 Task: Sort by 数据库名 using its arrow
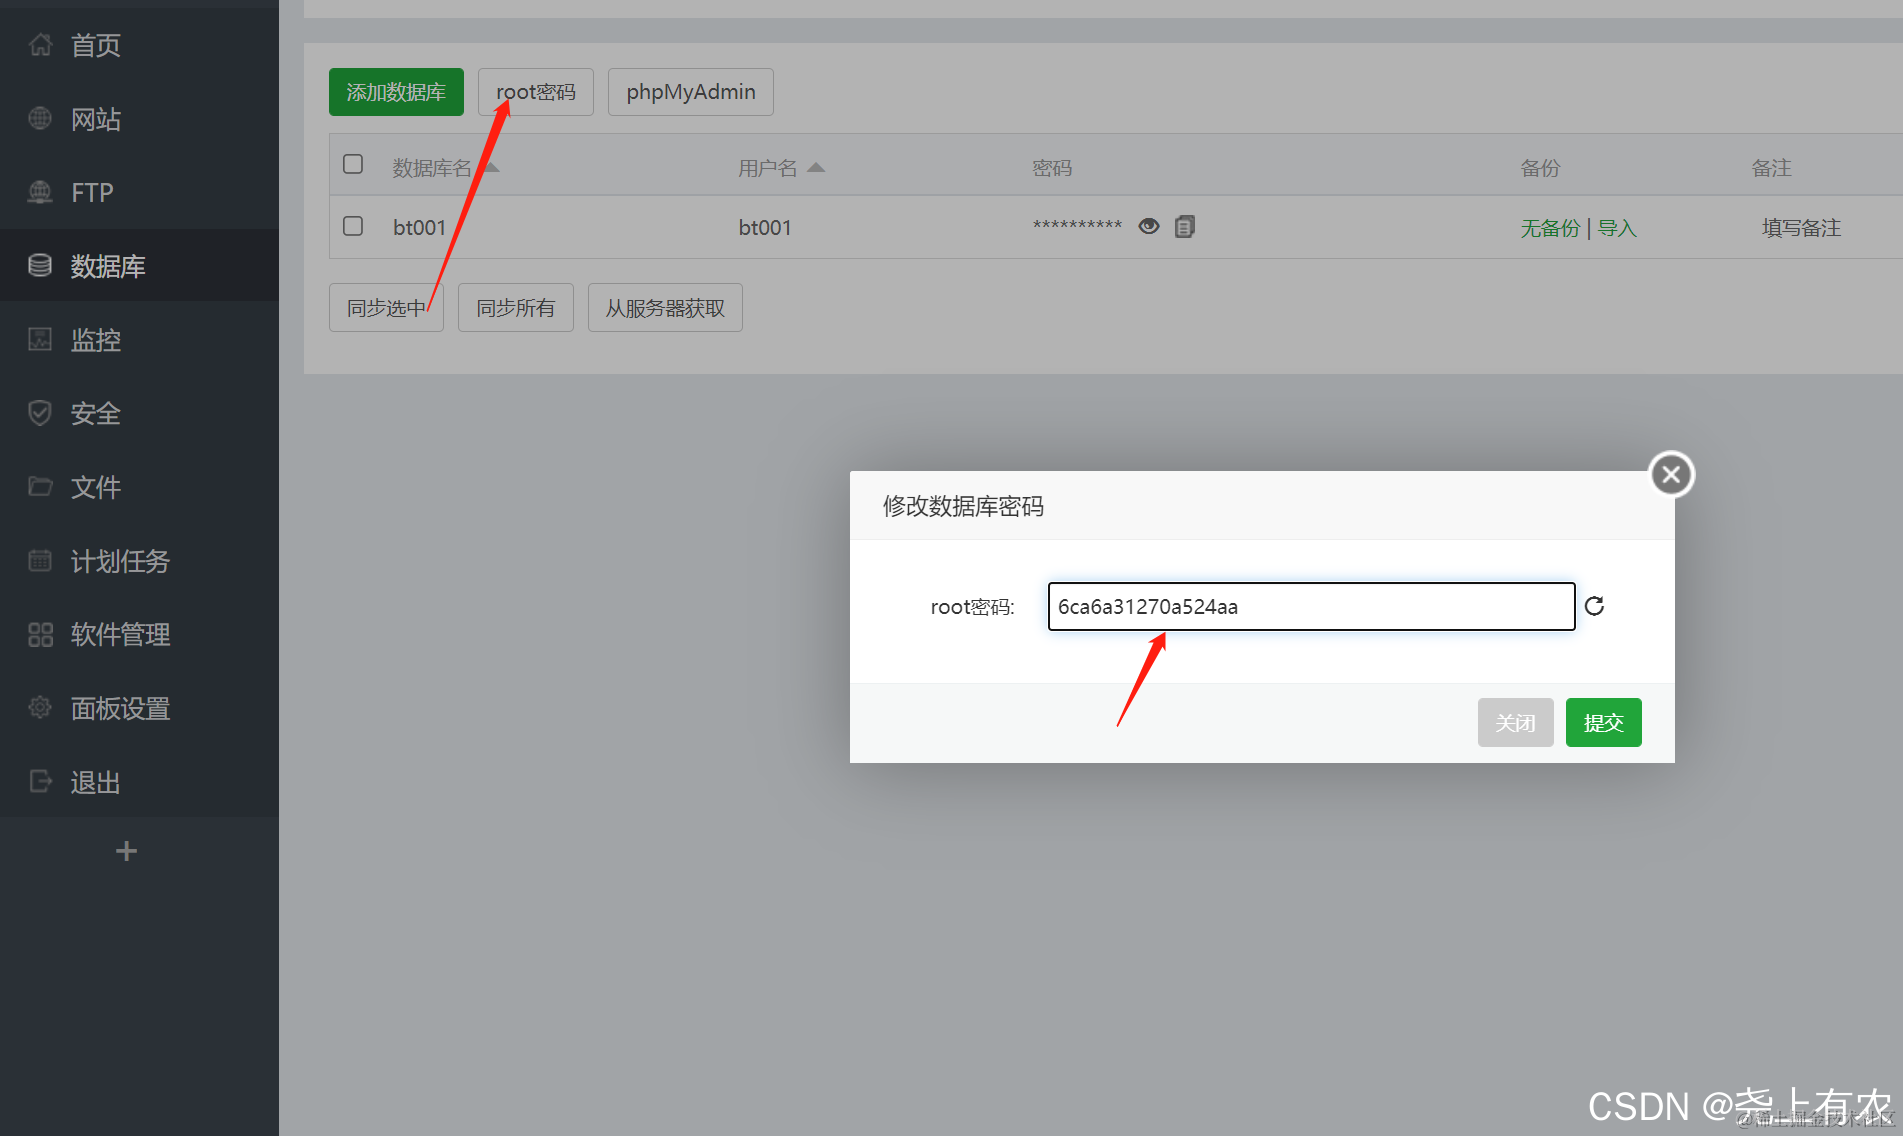(x=489, y=167)
